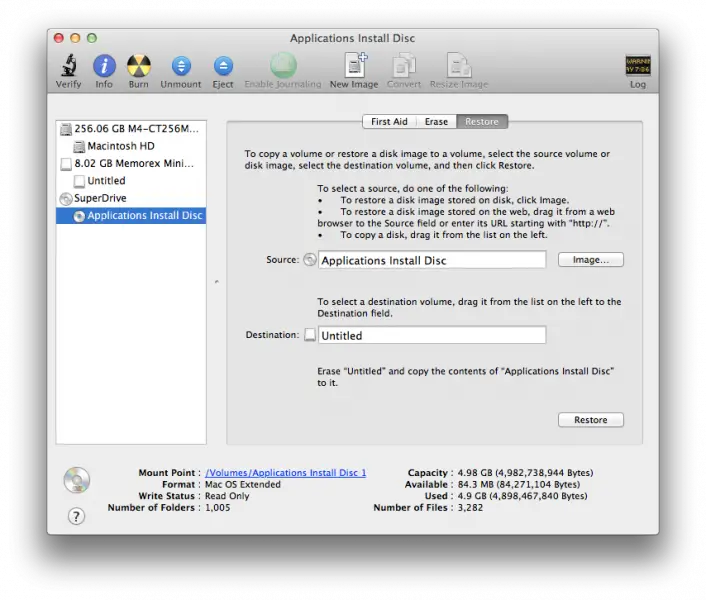Image resolution: width=706 pixels, height=600 pixels.
Task: Select the Untitled volume in sidebar
Action: coord(131,181)
